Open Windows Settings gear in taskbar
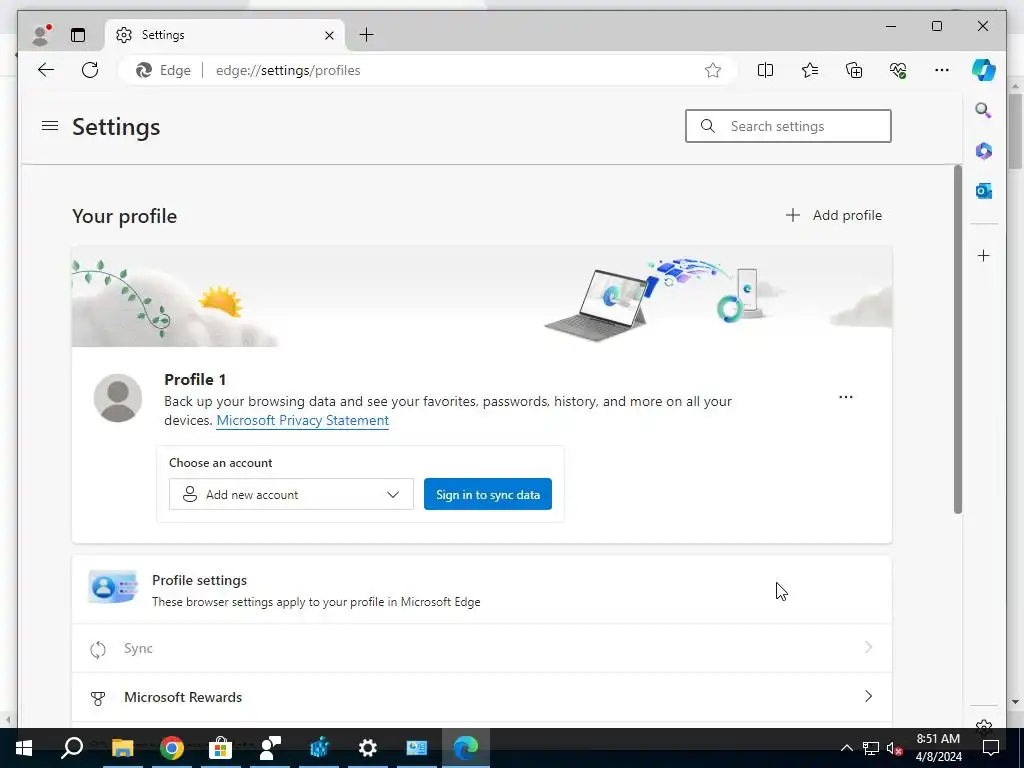The height and width of the screenshot is (768, 1024). (x=368, y=748)
